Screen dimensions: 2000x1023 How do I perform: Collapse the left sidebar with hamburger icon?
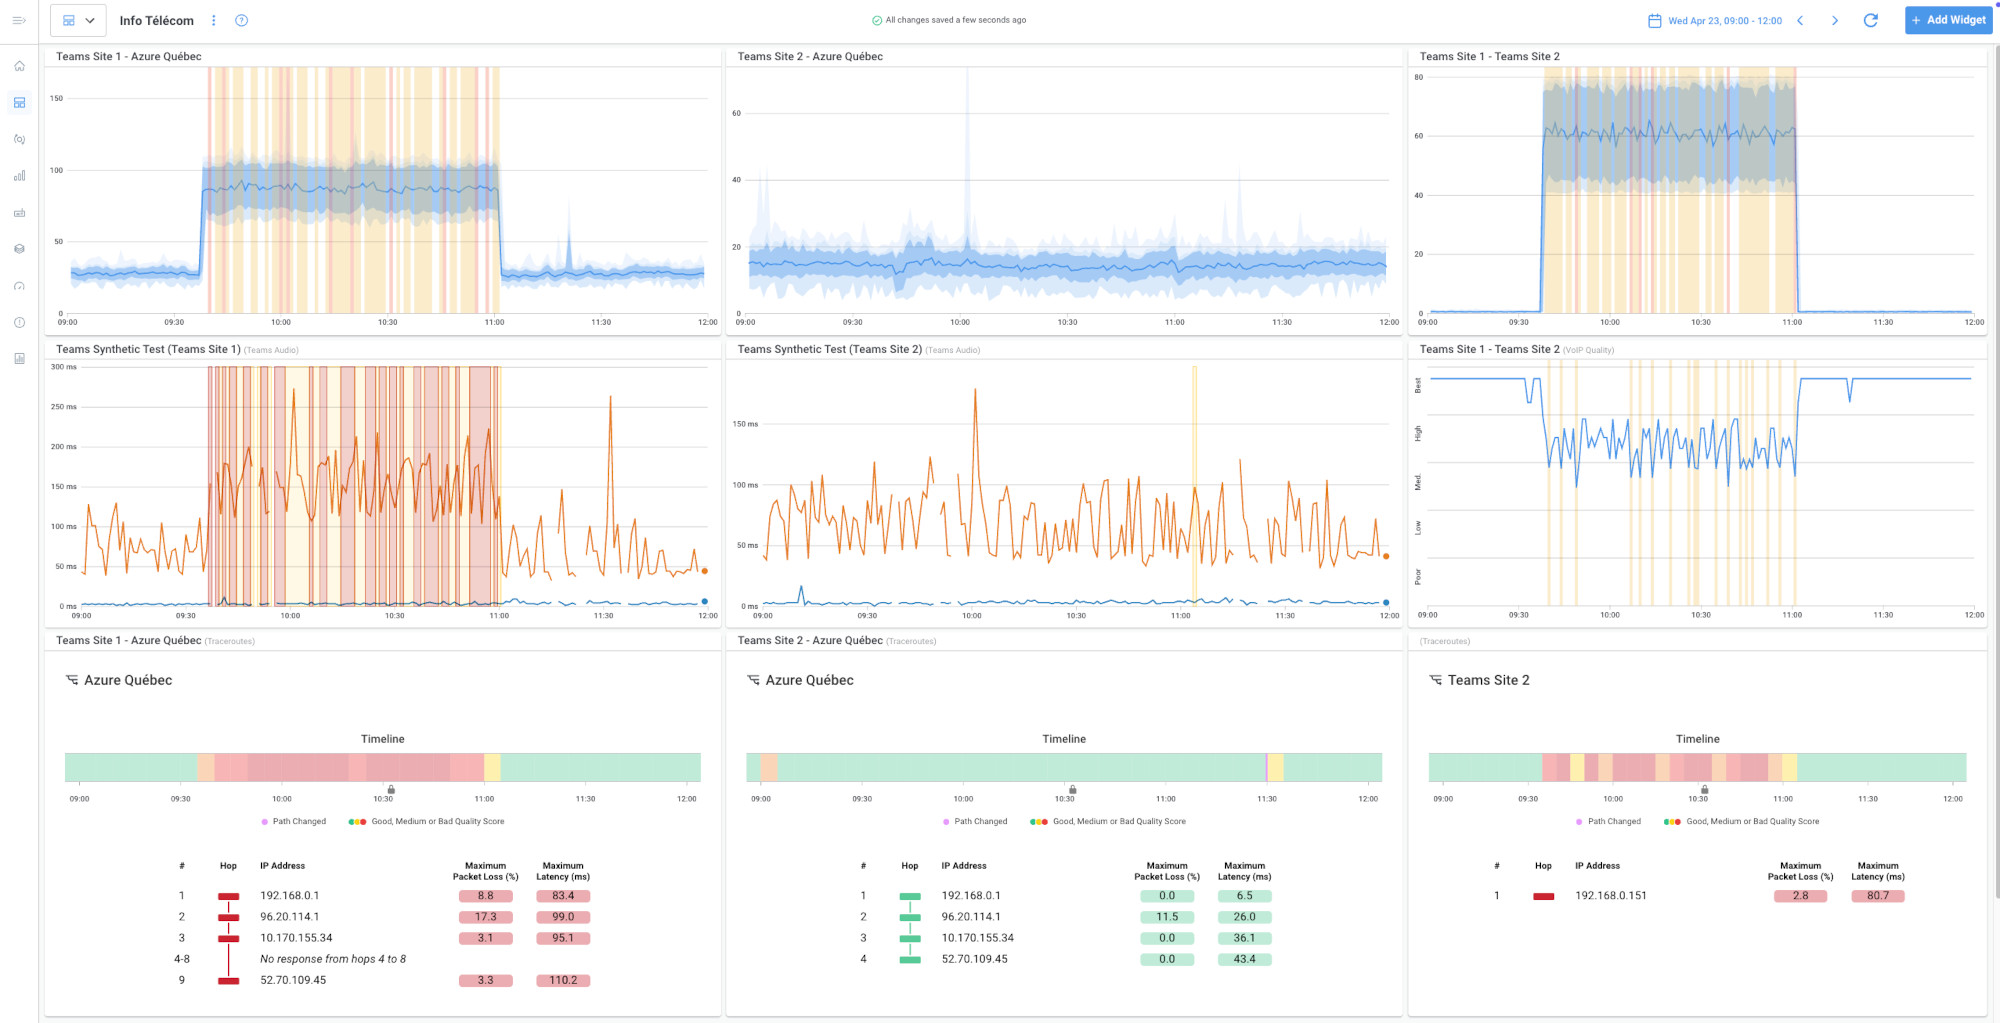coord(18,20)
